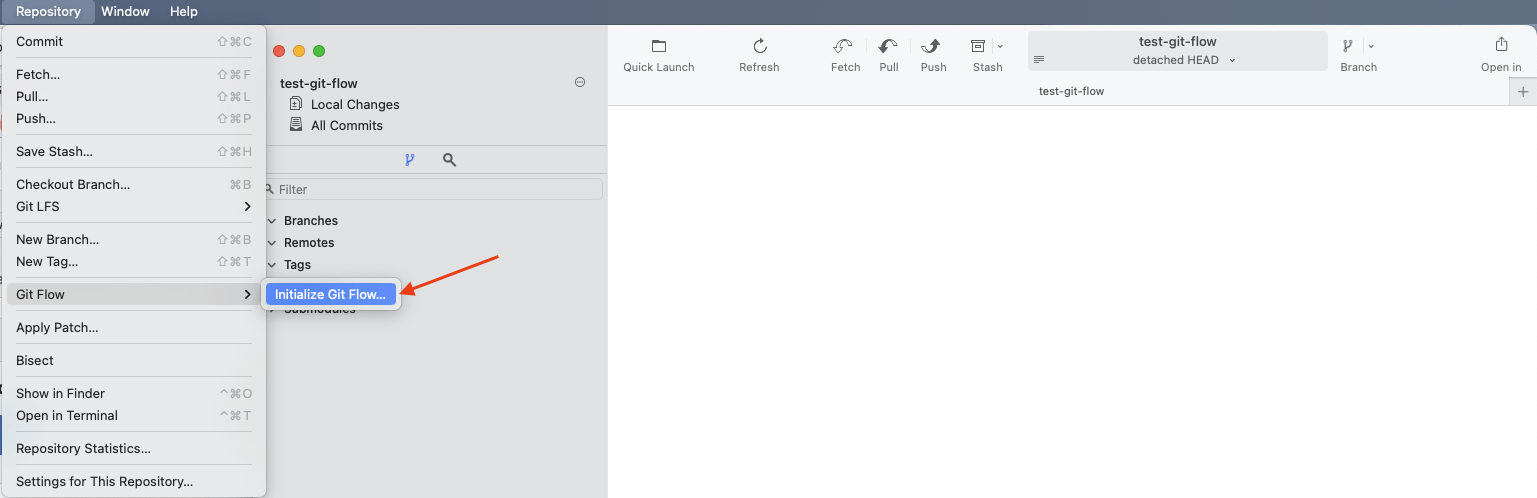Click the Branch toolbar icon
This screenshot has width=1537, height=498.
tap(1348, 46)
